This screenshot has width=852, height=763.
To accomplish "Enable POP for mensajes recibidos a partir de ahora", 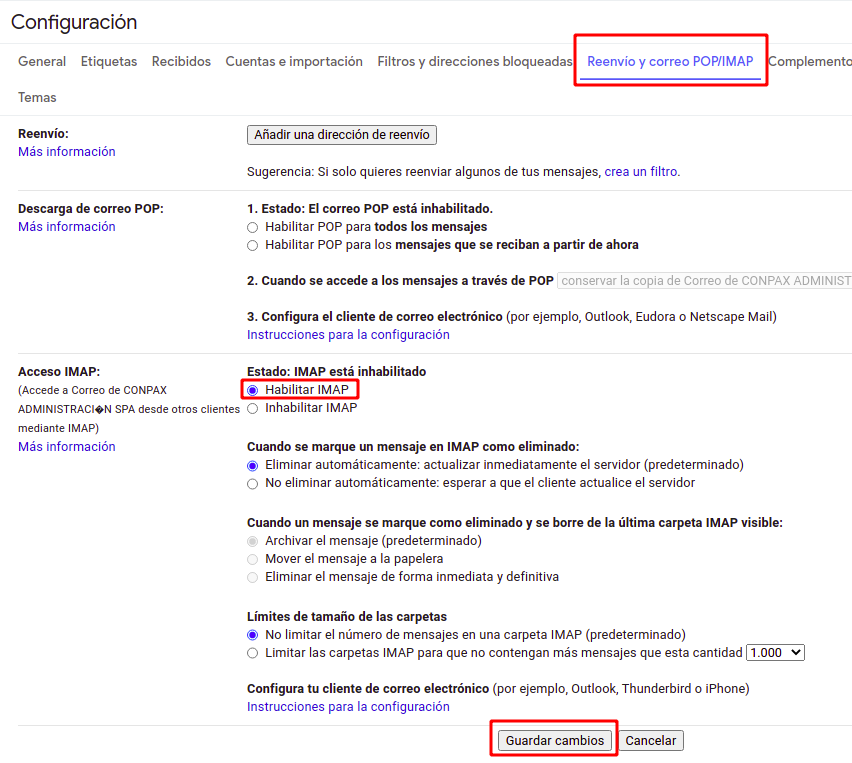I will [252, 245].
